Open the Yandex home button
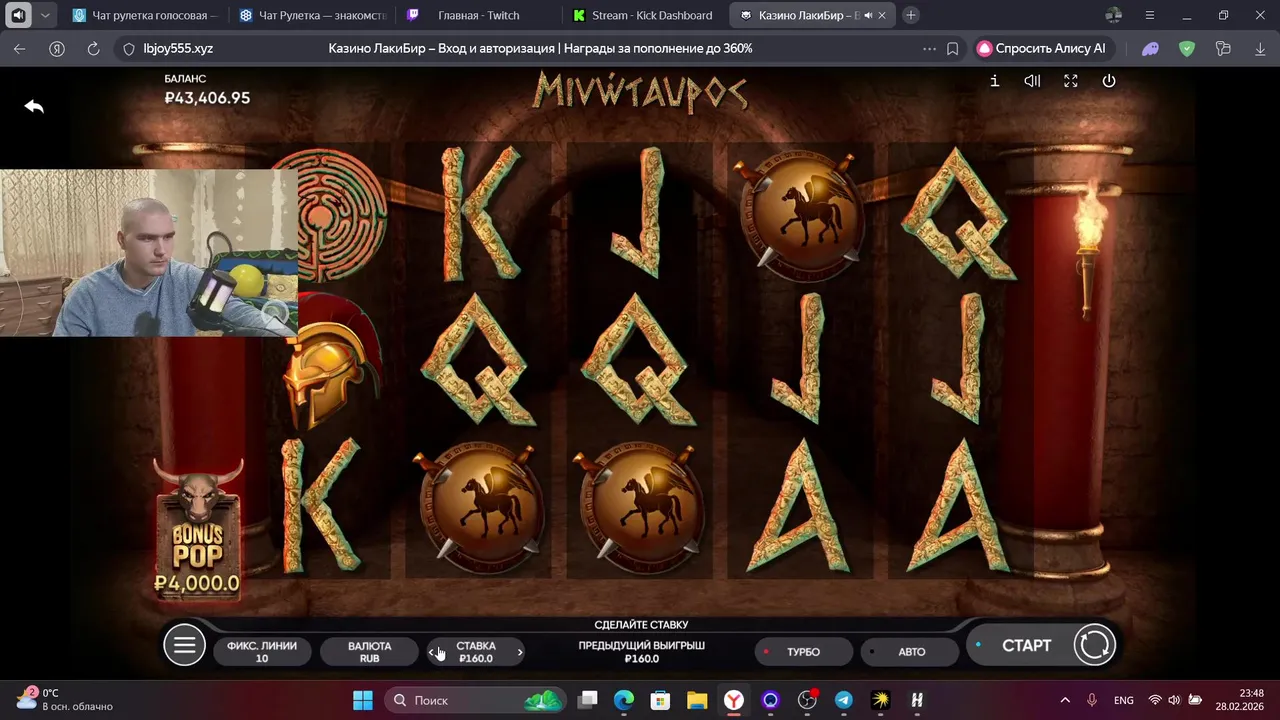The width and height of the screenshot is (1280, 720). coord(57,48)
